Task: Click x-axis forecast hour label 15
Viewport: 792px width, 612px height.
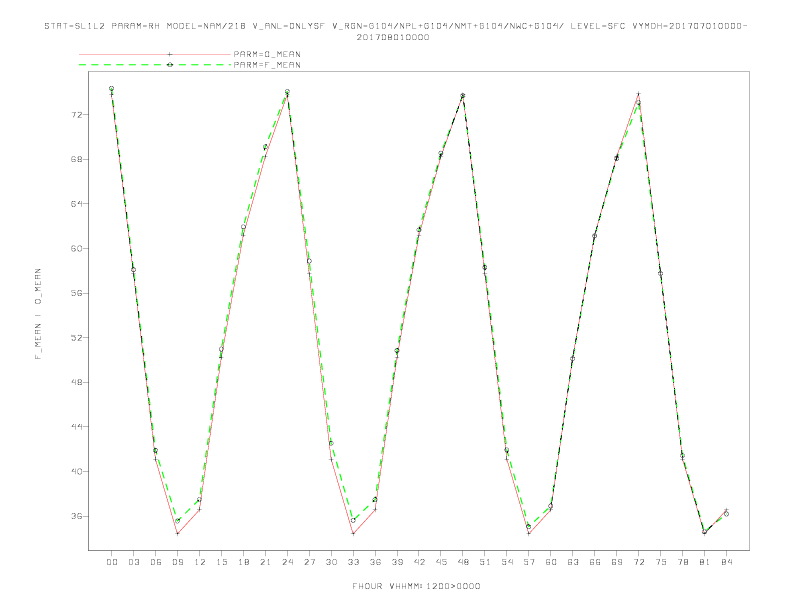Action: click(221, 562)
